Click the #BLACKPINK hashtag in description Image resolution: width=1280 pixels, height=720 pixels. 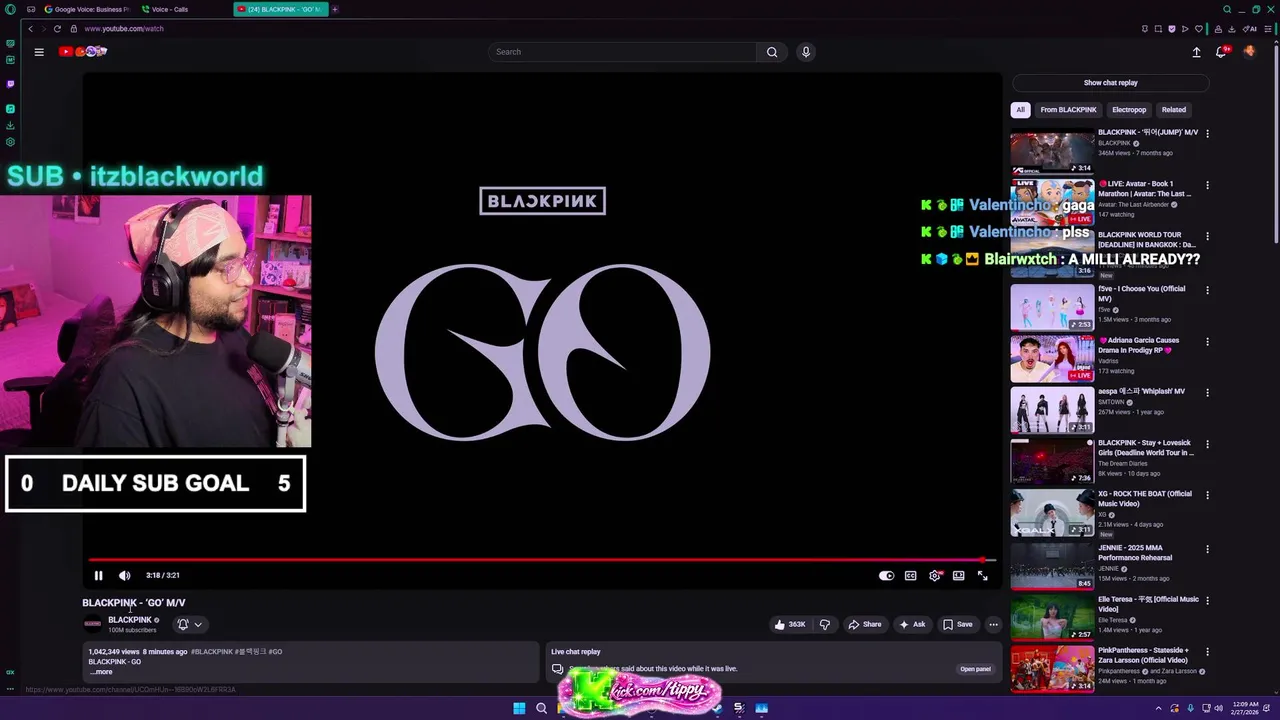click(x=212, y=652)
